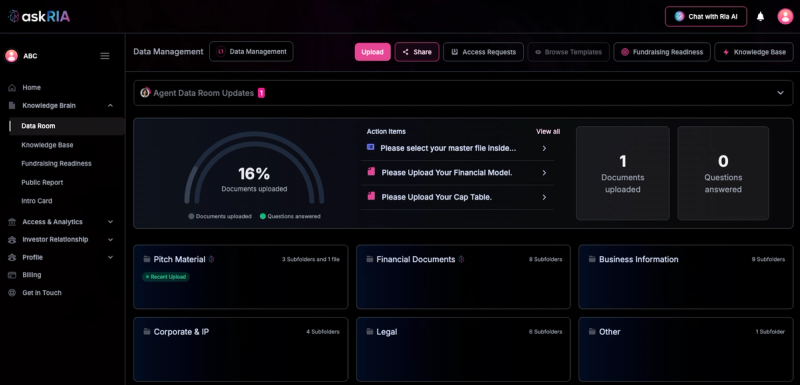Open the user avatar in top bar
Image resolution: width=800 pixels, height=385 pixels.
click(x=785, y=16)
